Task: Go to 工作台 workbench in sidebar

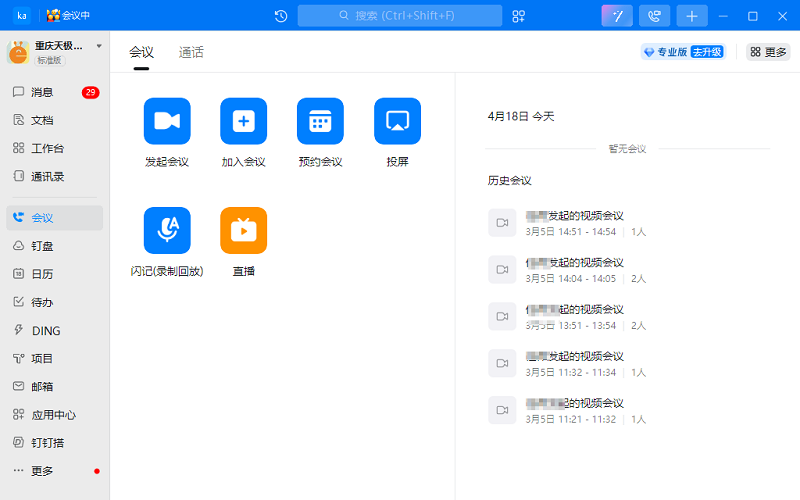Action: point(55,148)
